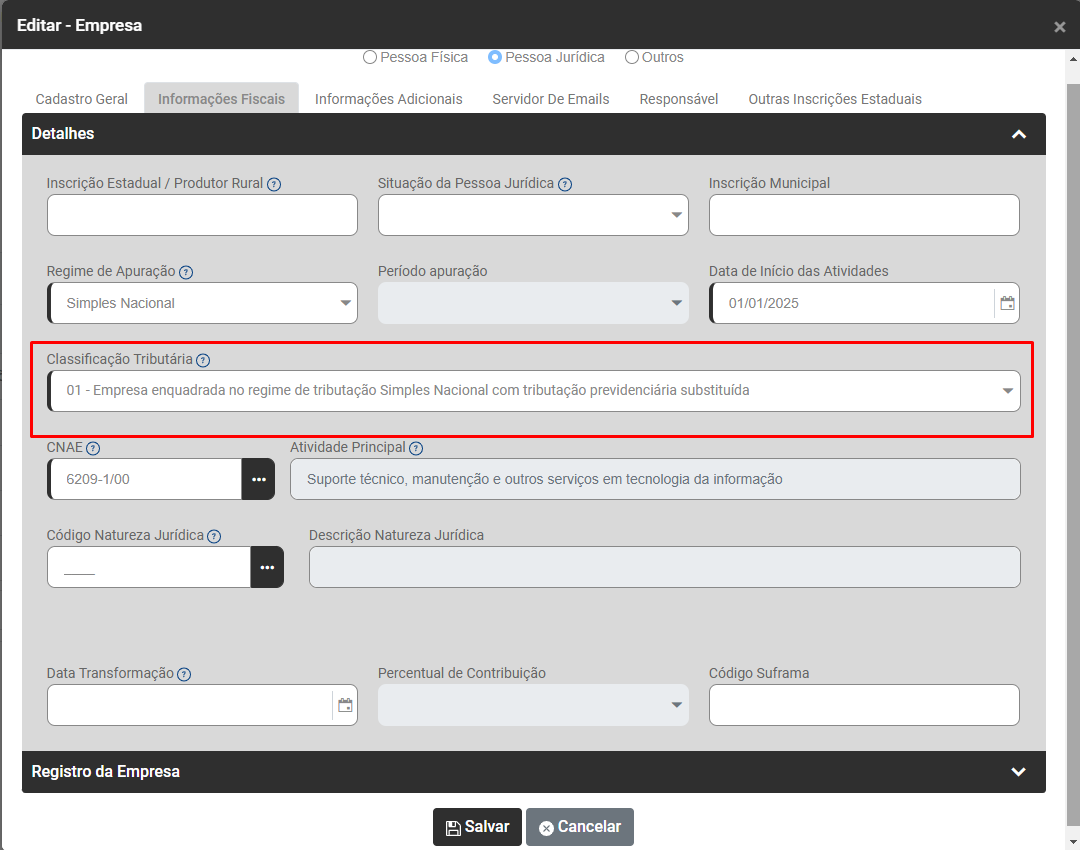Open calendar picker for Data Transformação
This screenshot has width=1080, height=850.
click(x=345, y=705)
